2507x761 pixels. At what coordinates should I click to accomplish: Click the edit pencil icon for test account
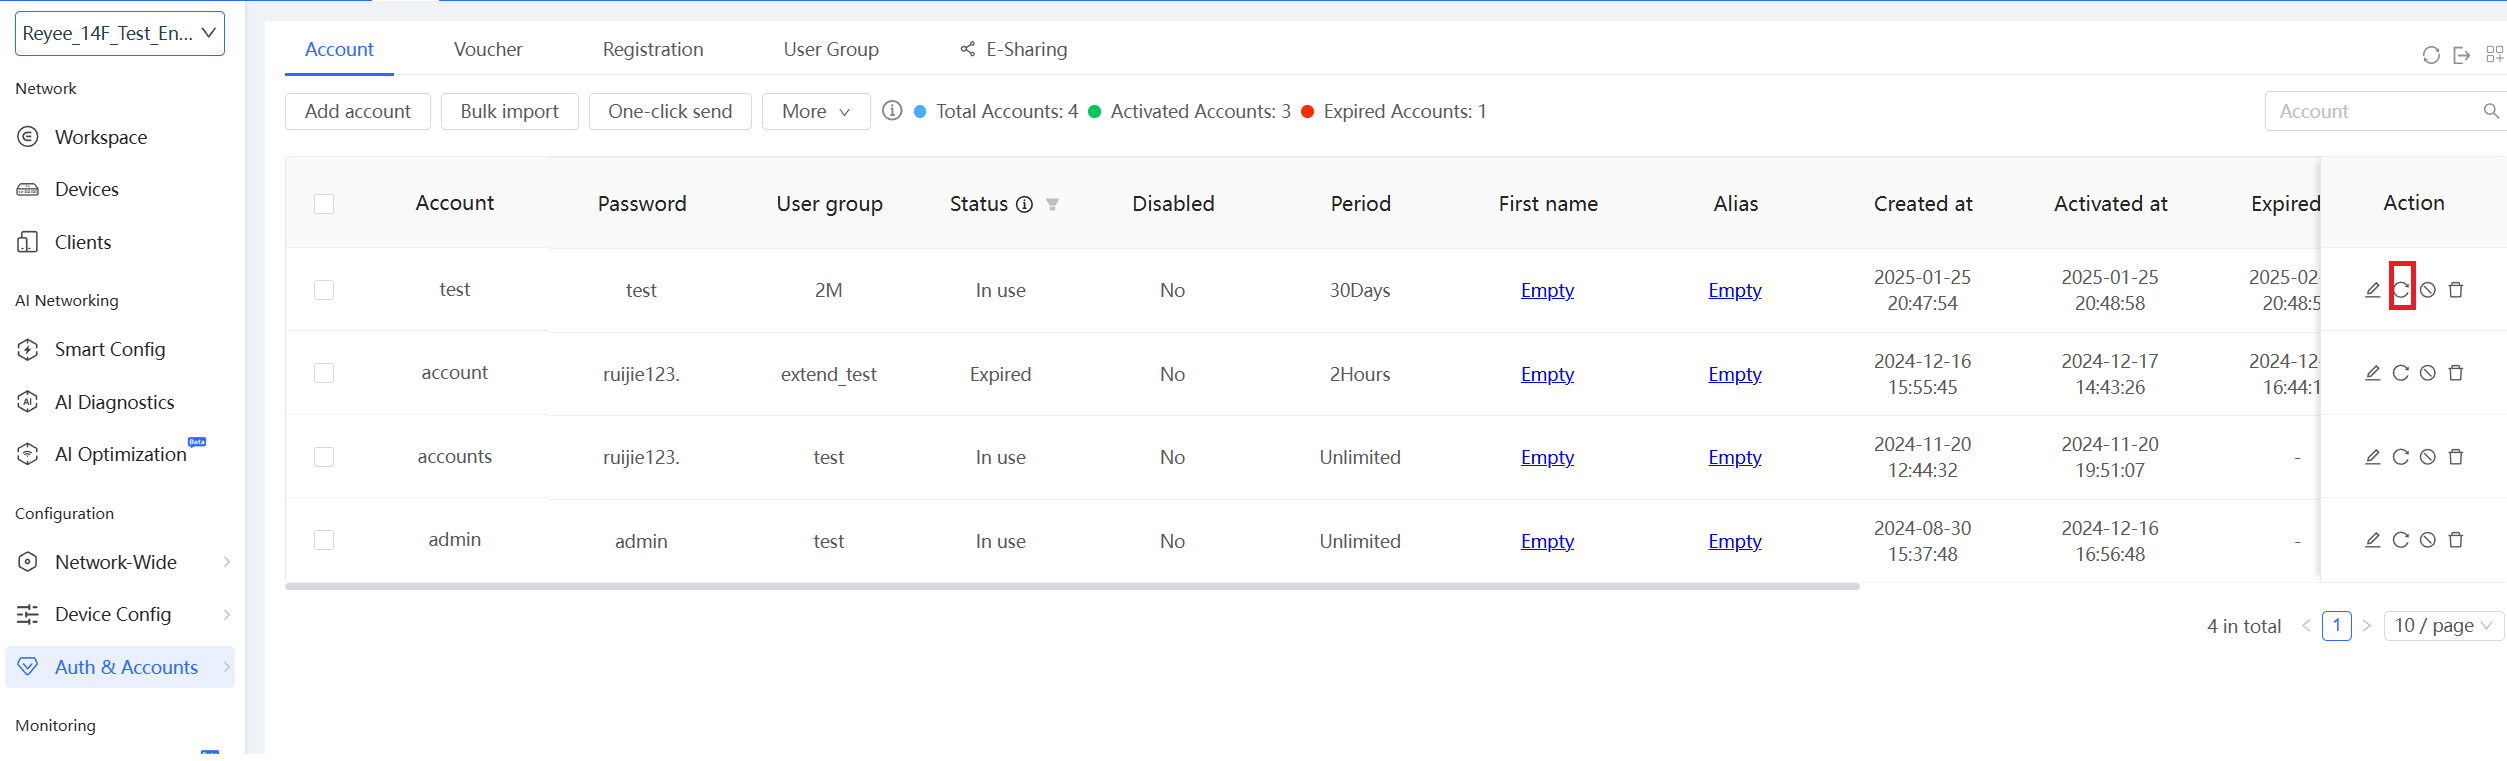(x=2372, y=290)
